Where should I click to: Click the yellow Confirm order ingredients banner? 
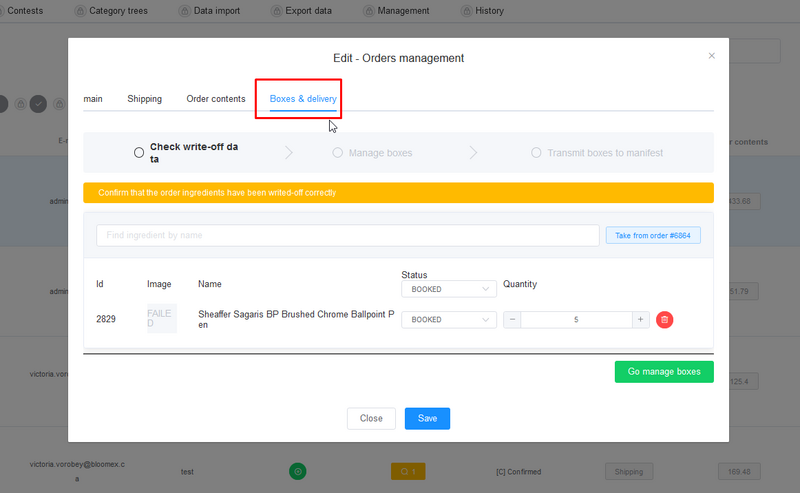398,193
